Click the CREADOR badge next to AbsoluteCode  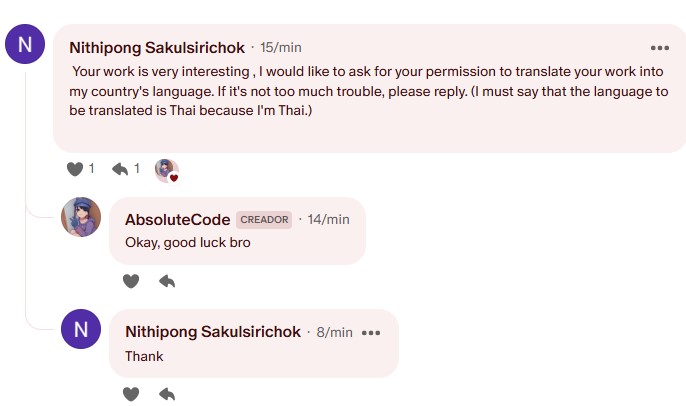pos(264,220)
